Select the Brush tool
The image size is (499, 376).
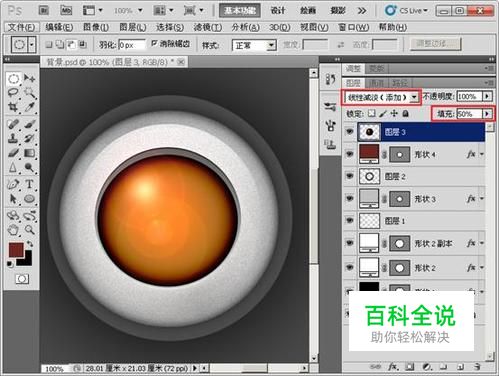tap(29, 124)
